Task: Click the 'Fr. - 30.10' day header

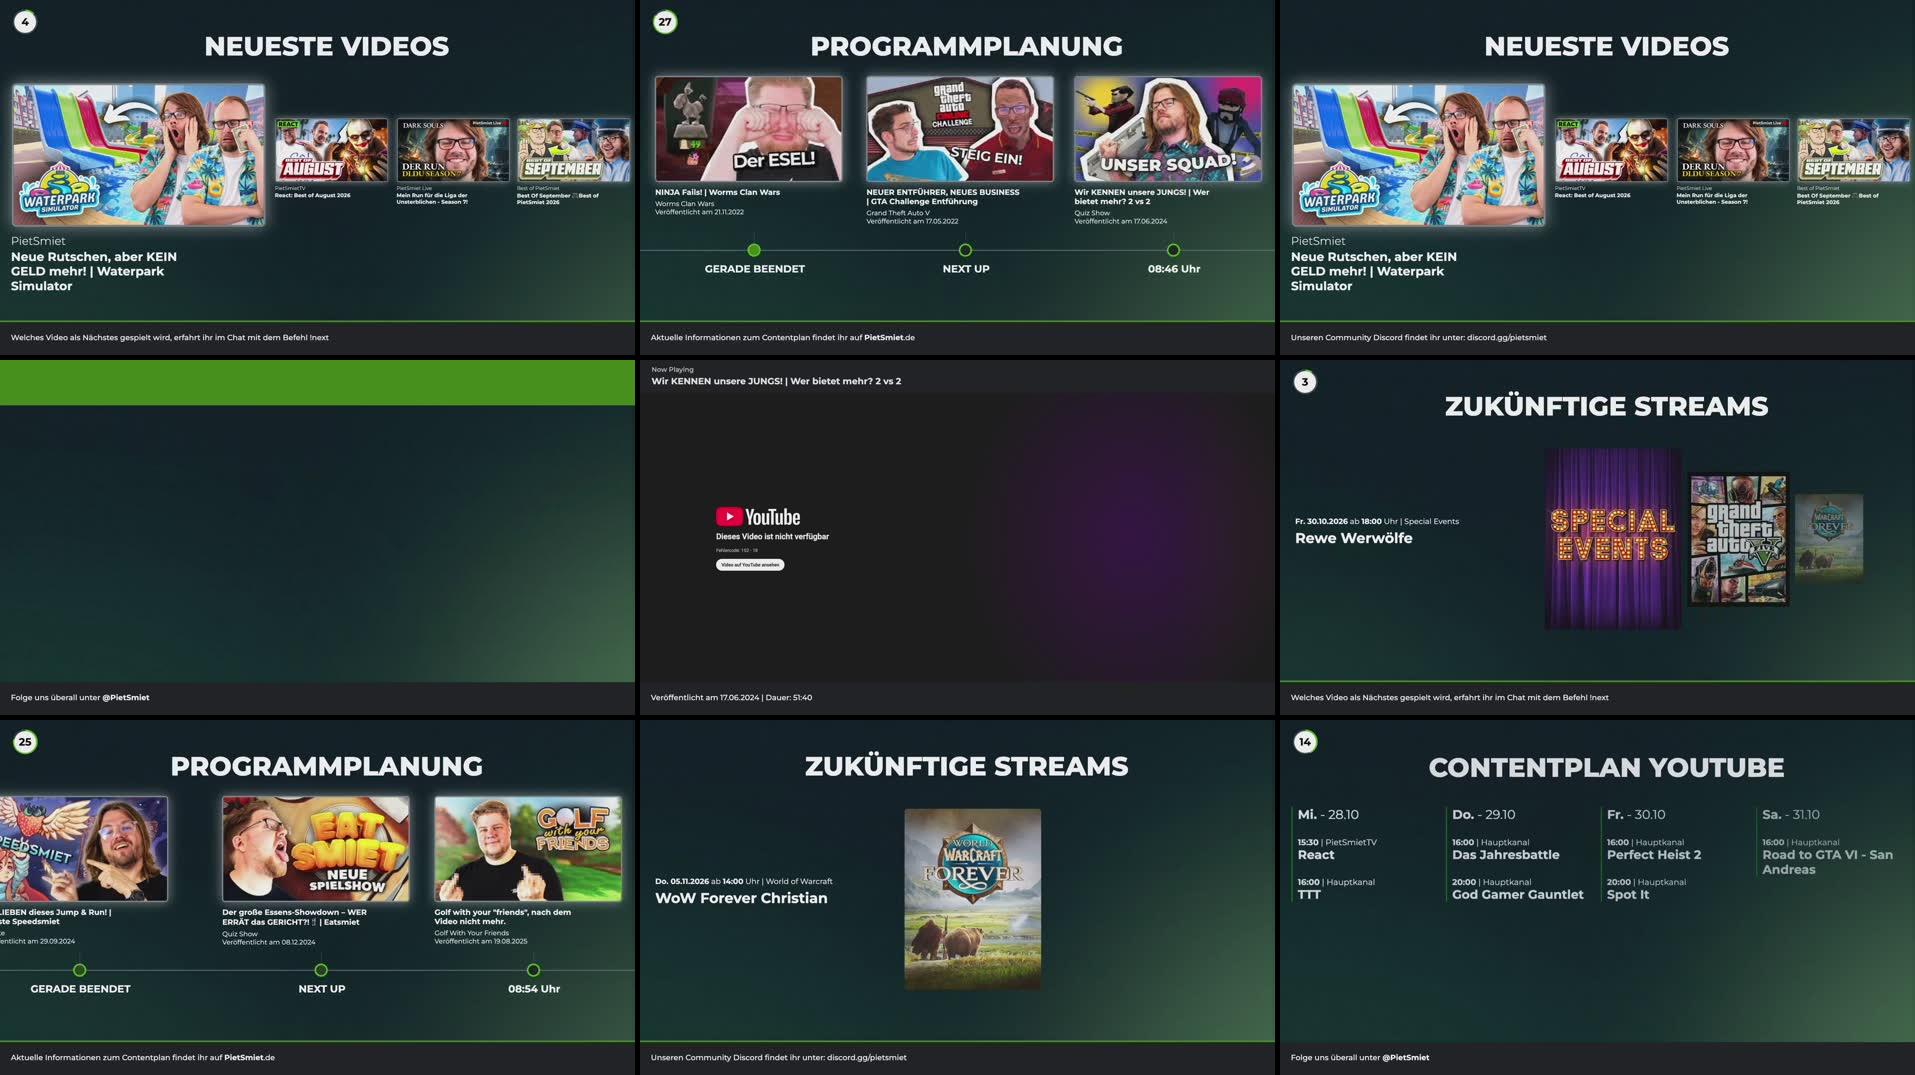Action: 1635,815
